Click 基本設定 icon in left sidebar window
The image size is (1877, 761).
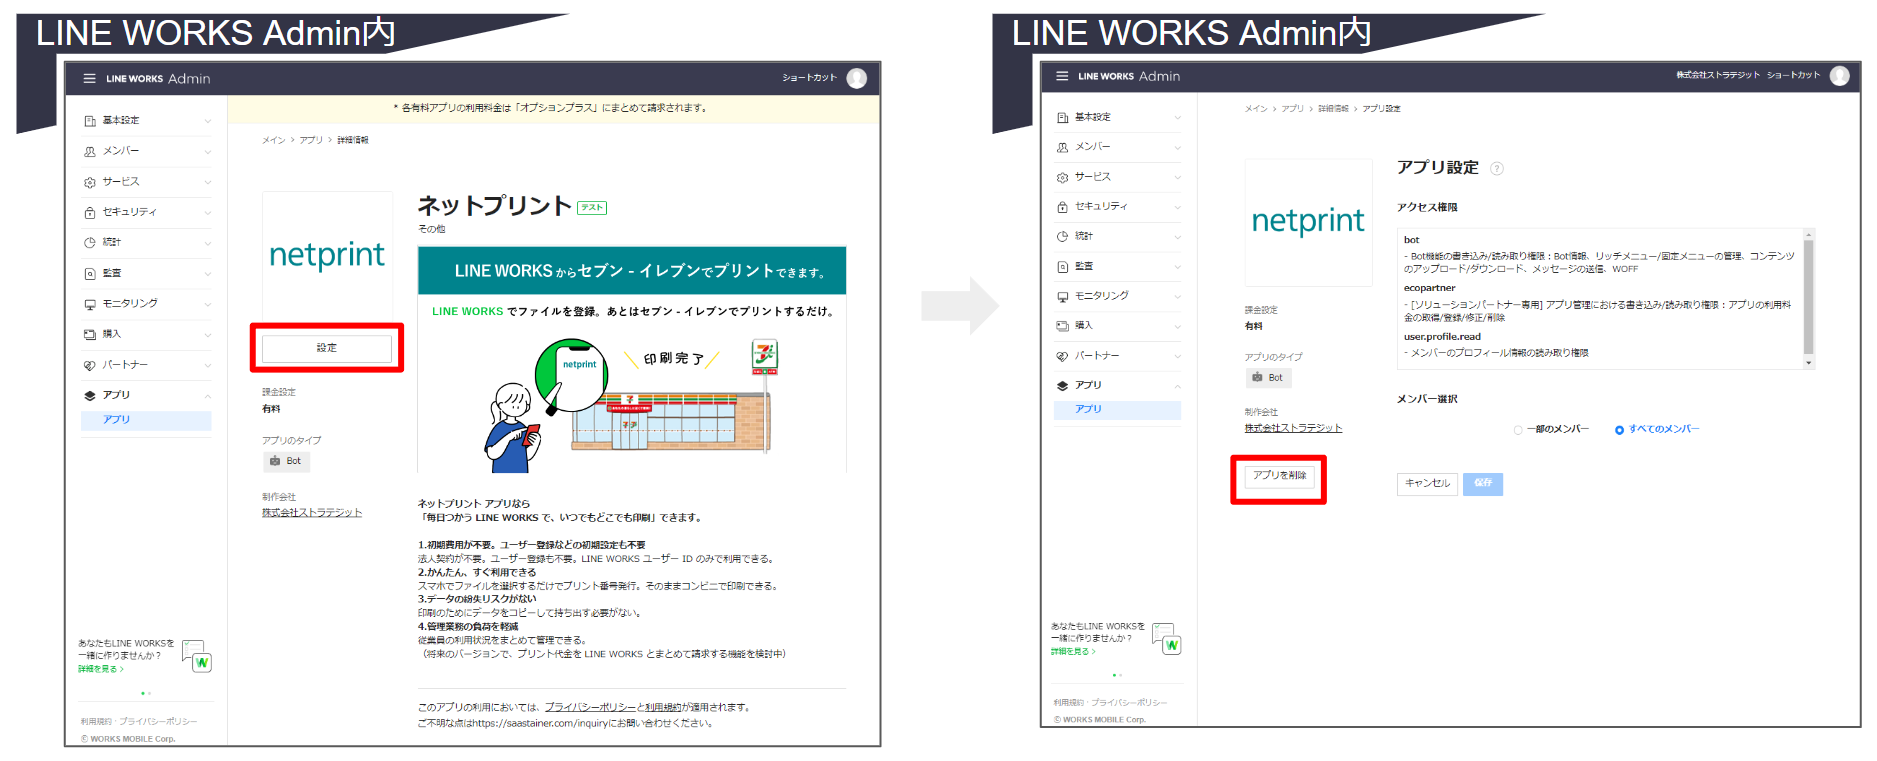coord(90,121)
